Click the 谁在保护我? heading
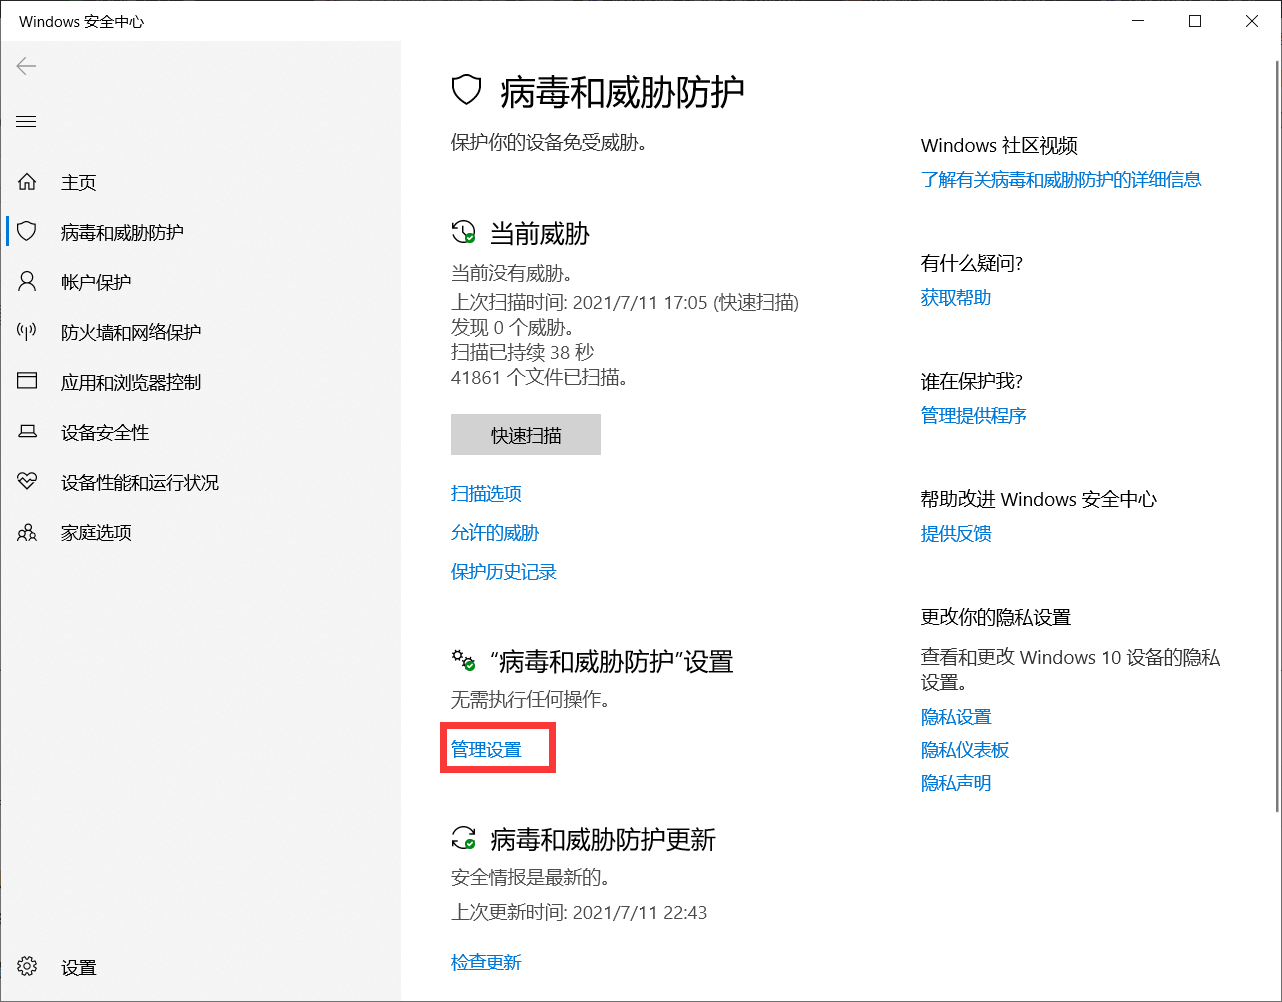Image resolution: width=1282 pixels, height=1002 pixels. click(x=972, y=381)
